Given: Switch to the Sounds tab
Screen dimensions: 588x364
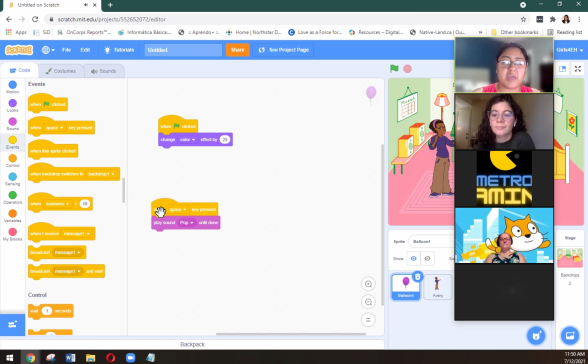Looking at the screenshot, I should (x=104, y=71).
